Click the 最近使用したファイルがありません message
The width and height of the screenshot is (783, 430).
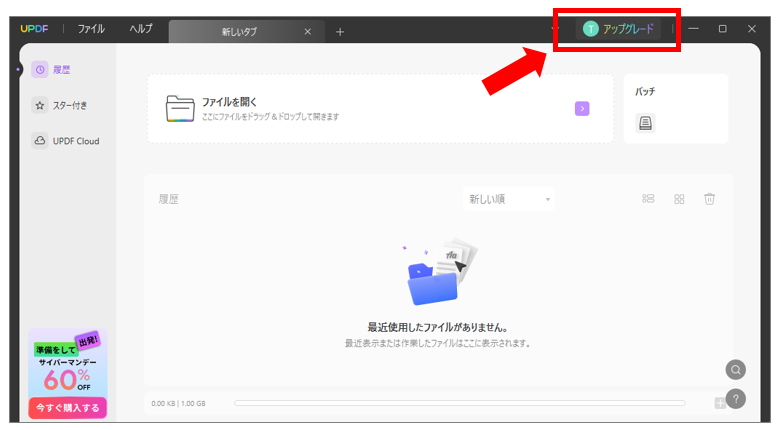(x=437, y=328)
